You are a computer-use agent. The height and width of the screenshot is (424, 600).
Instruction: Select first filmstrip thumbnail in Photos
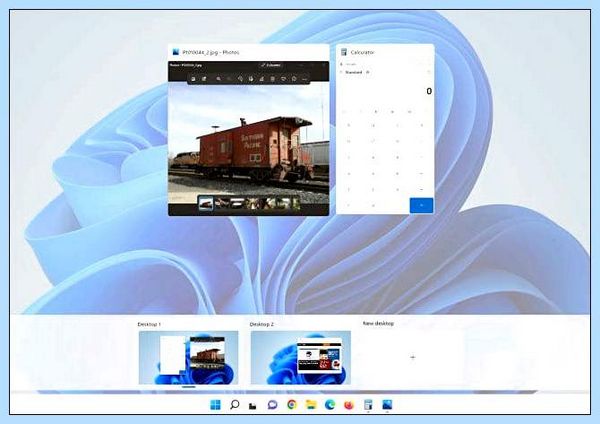(x=205, y=203)
